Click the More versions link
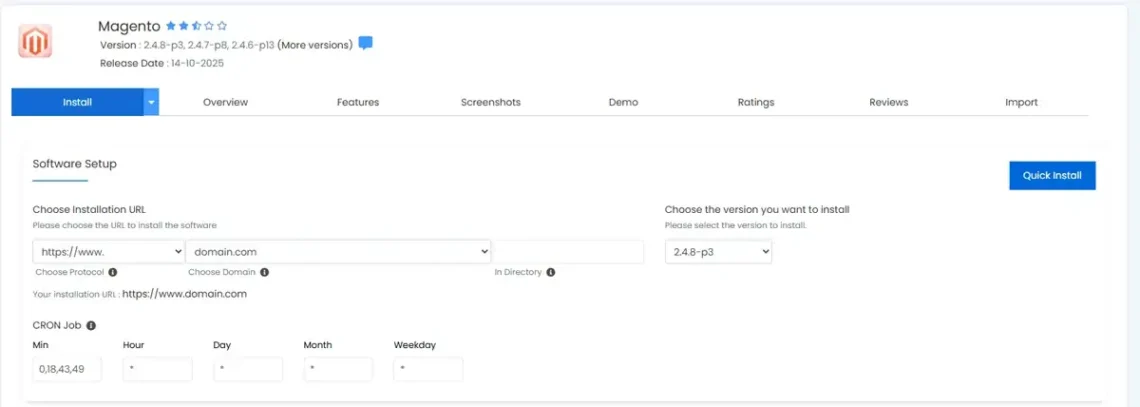Viewport: 1140px width, 407px height. [x=315, y=45]
